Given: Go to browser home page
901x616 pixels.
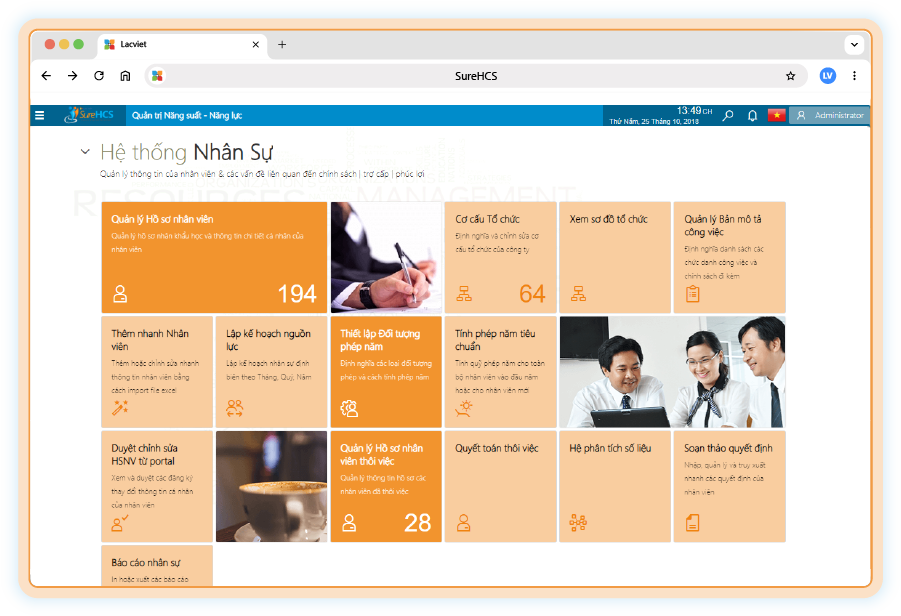Looking at the screenshot, I should [x=125, y=76].
